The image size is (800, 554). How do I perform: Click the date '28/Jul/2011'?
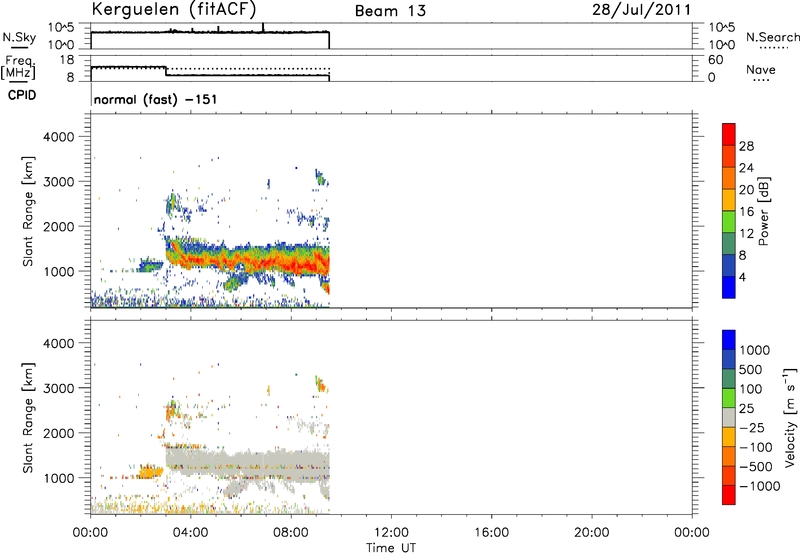point(641,10)
